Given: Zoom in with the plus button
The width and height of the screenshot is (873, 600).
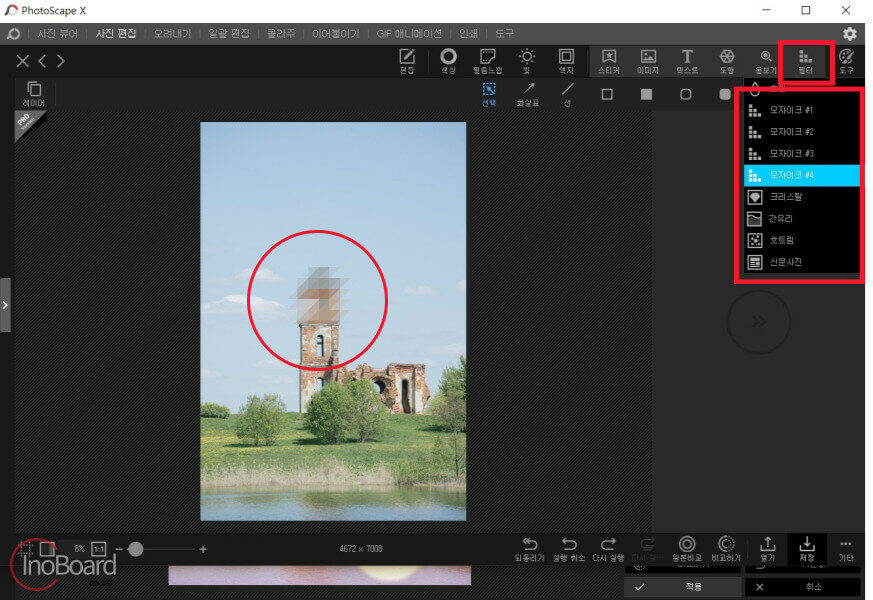Looking at the screenshot, I should click(203, 549).
